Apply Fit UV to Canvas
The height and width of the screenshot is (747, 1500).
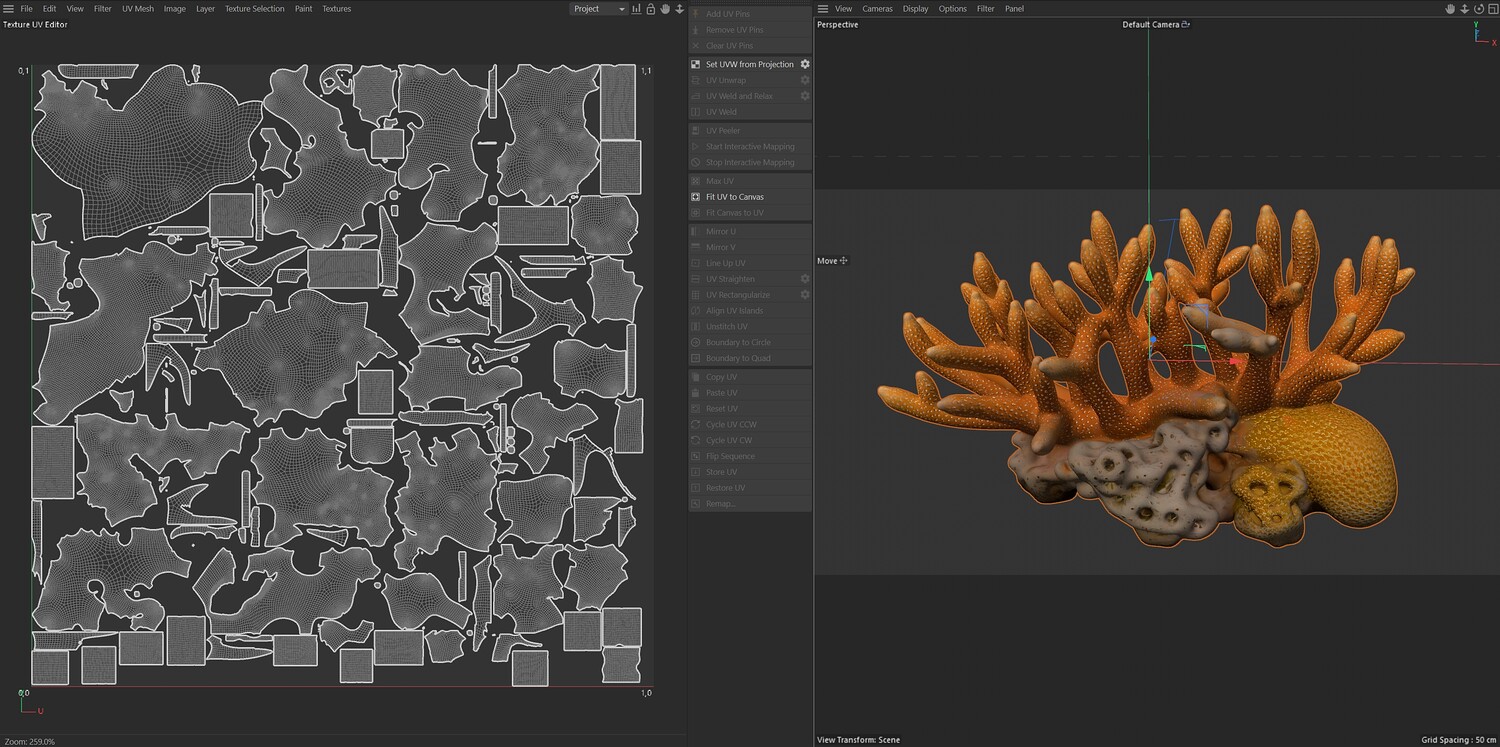point(735,197)
